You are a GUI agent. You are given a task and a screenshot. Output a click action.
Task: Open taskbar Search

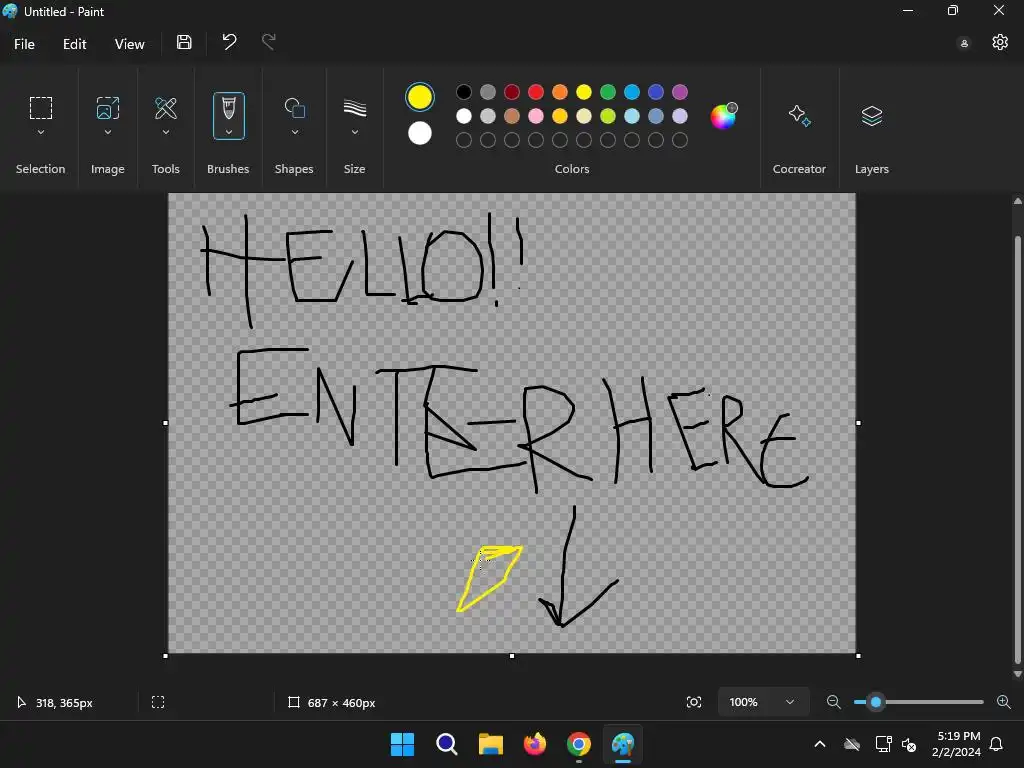click(x=447, y=744)
